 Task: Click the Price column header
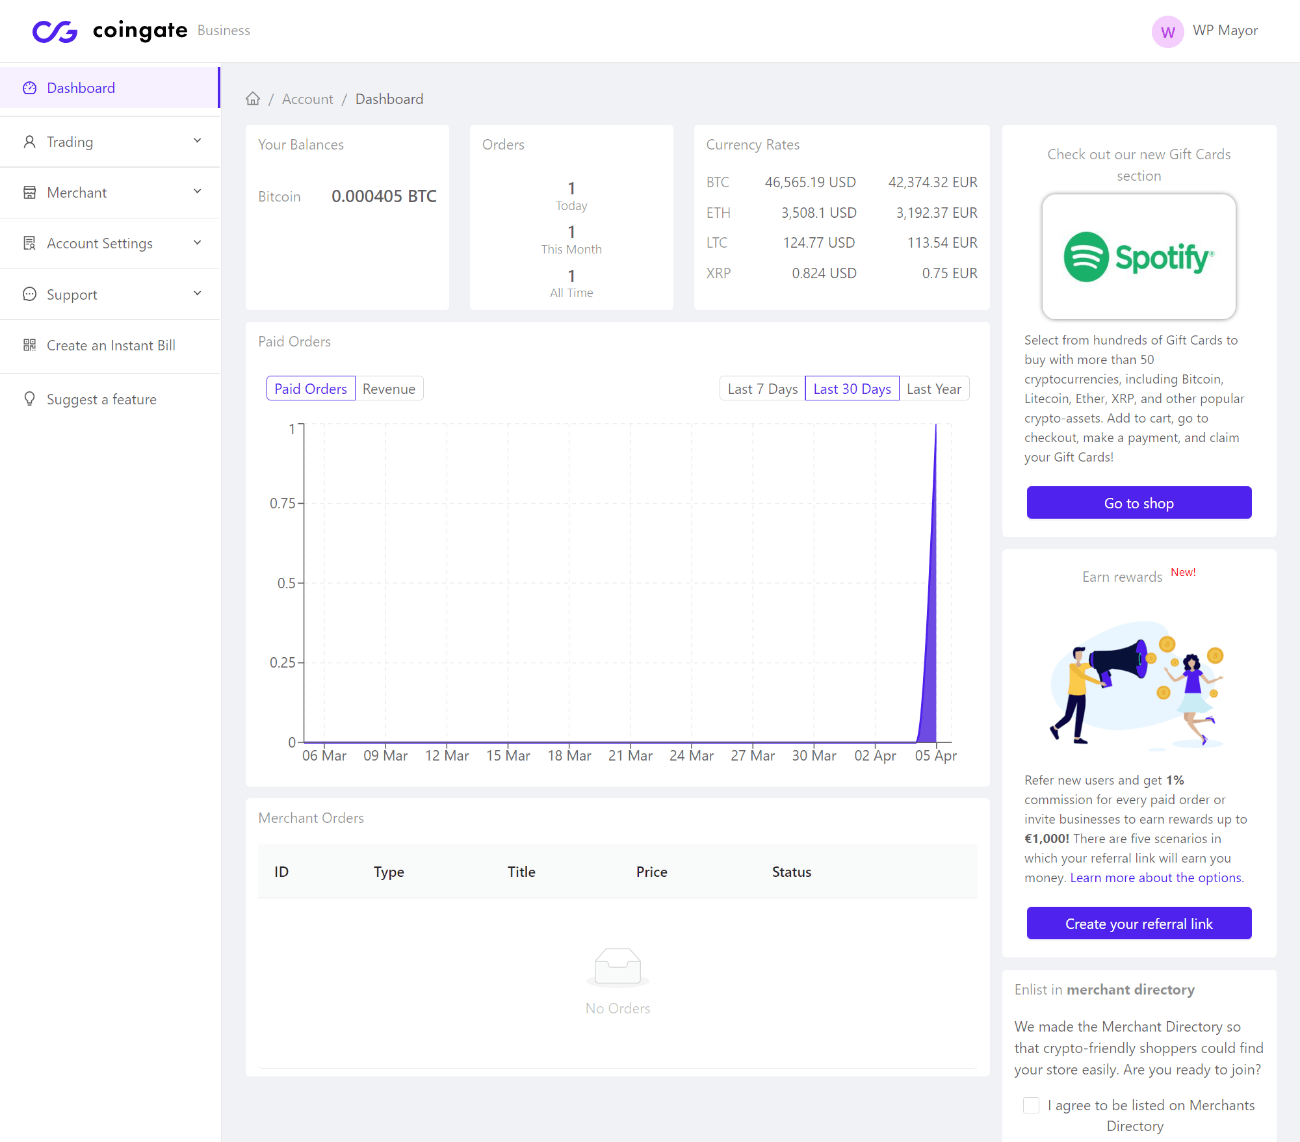(x=652, y=872)
